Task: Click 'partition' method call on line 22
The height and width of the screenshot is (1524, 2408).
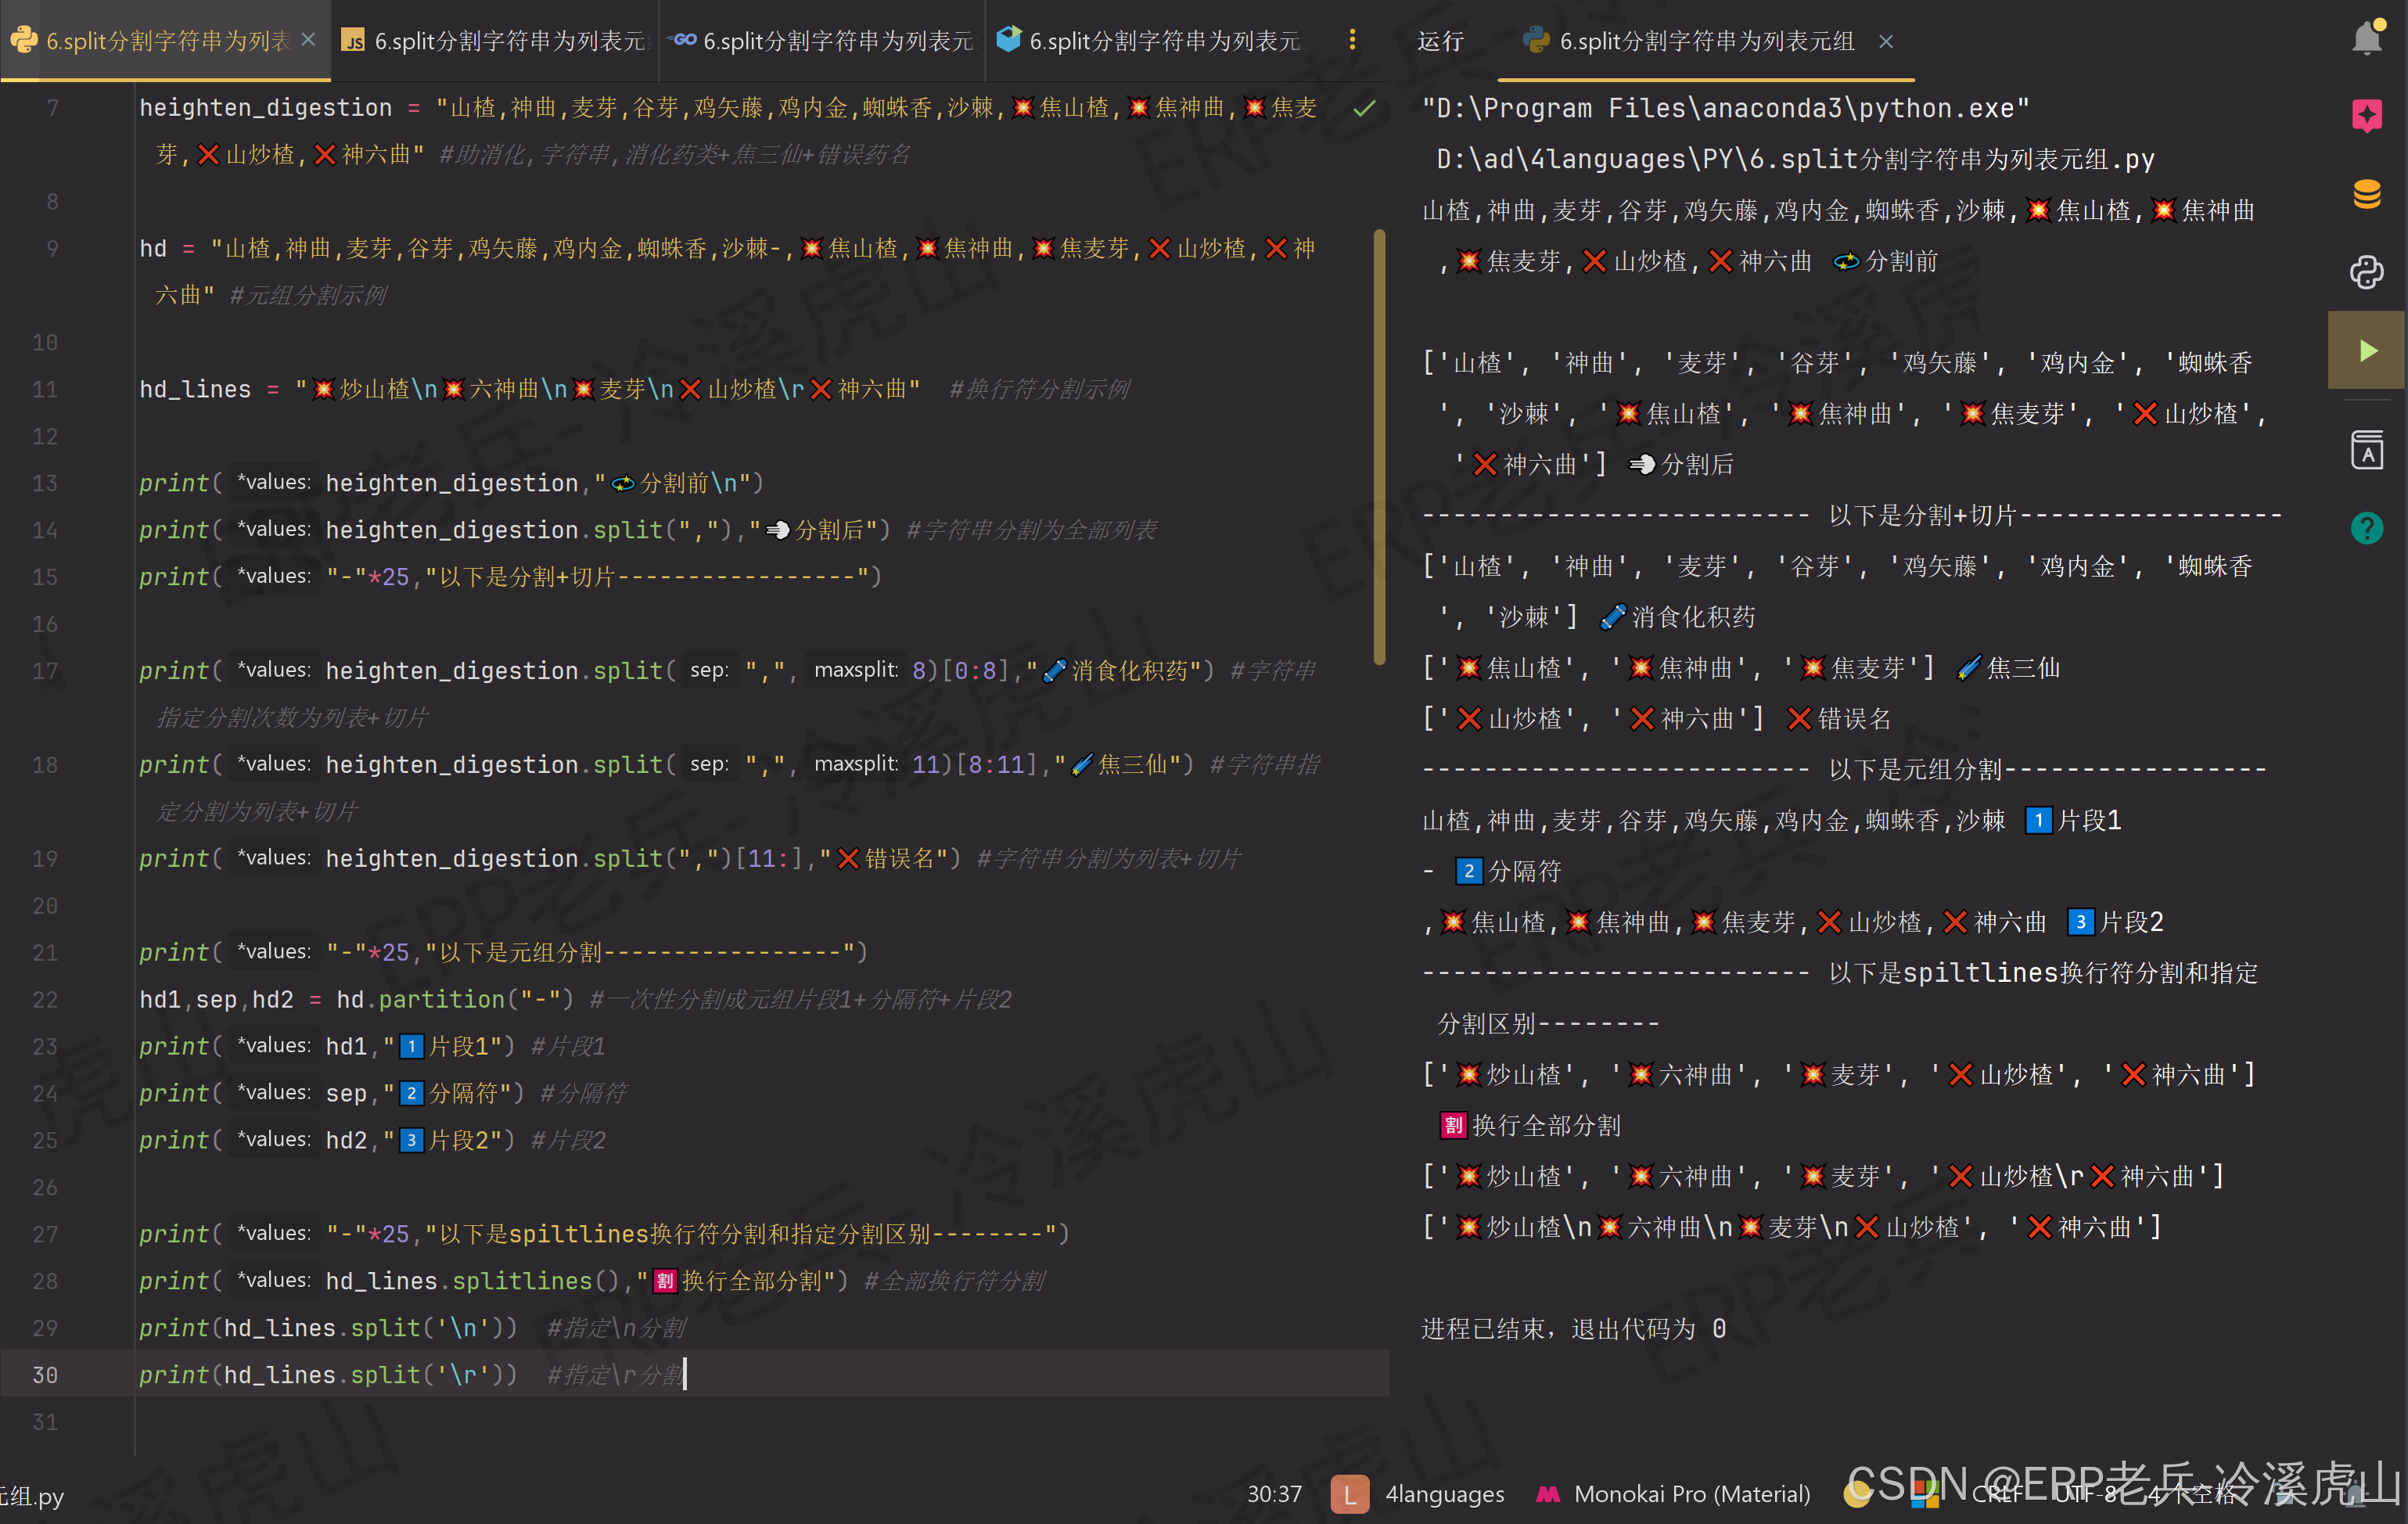Action: coord(441,999)
